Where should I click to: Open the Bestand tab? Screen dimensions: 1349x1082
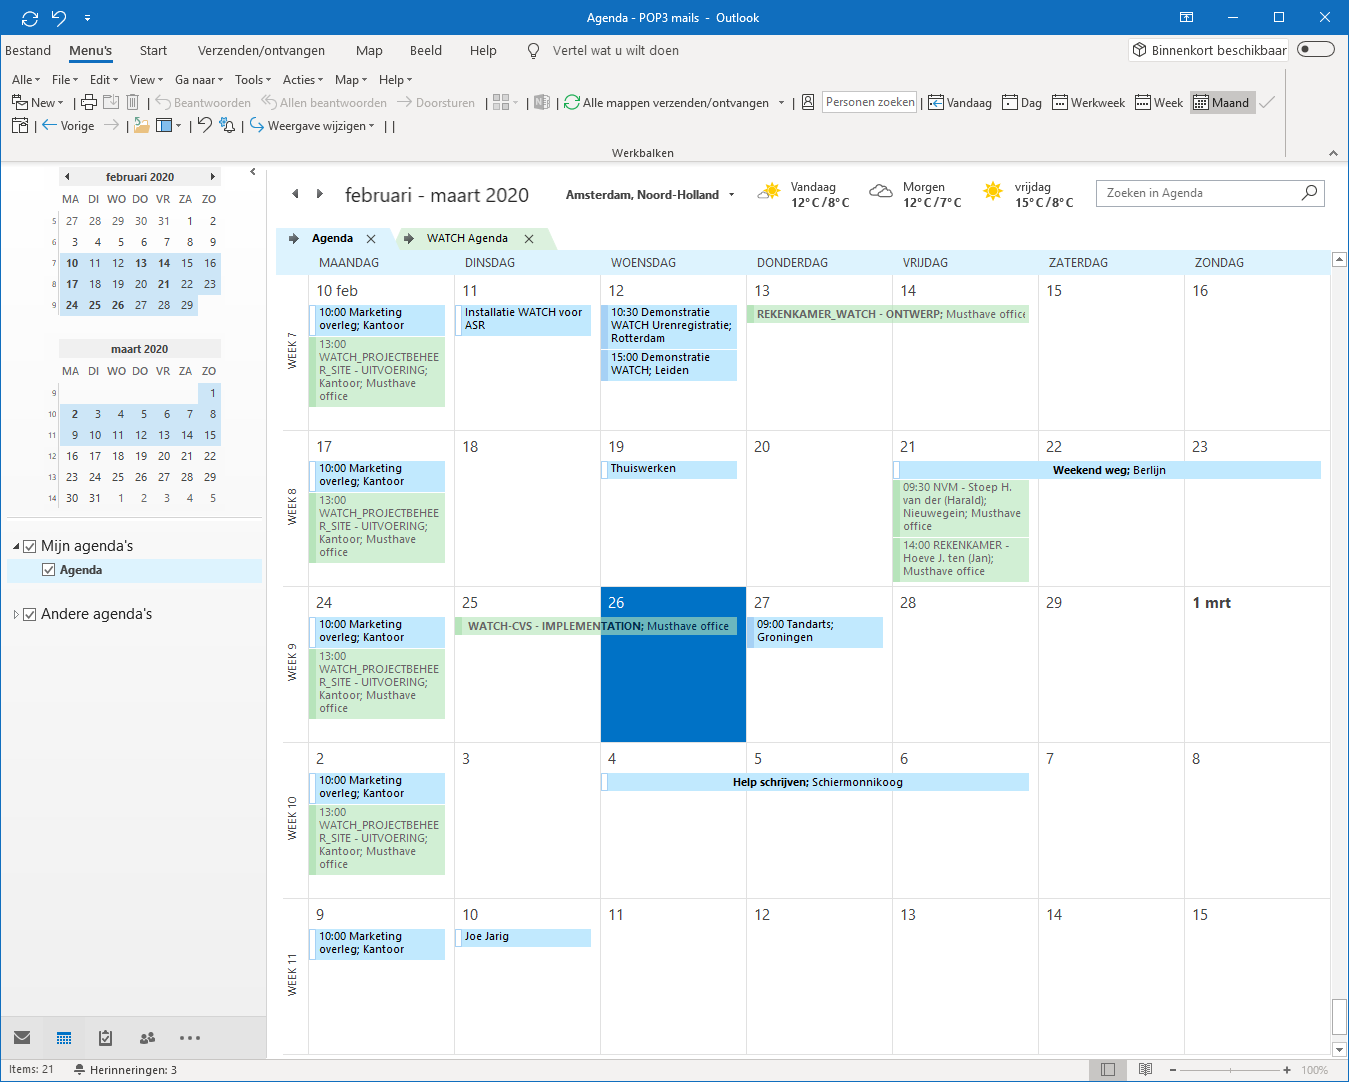pos(28,50)
